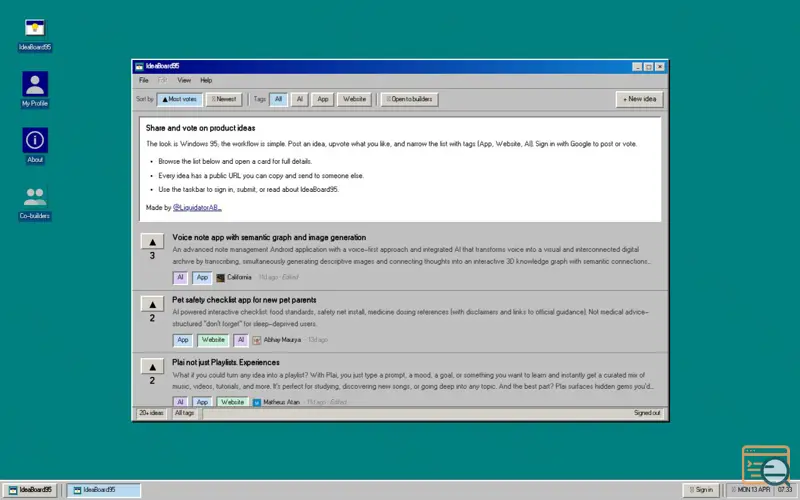This screenshot has width=800, height=500.
Task: Click the California author name
Action: 239,278
